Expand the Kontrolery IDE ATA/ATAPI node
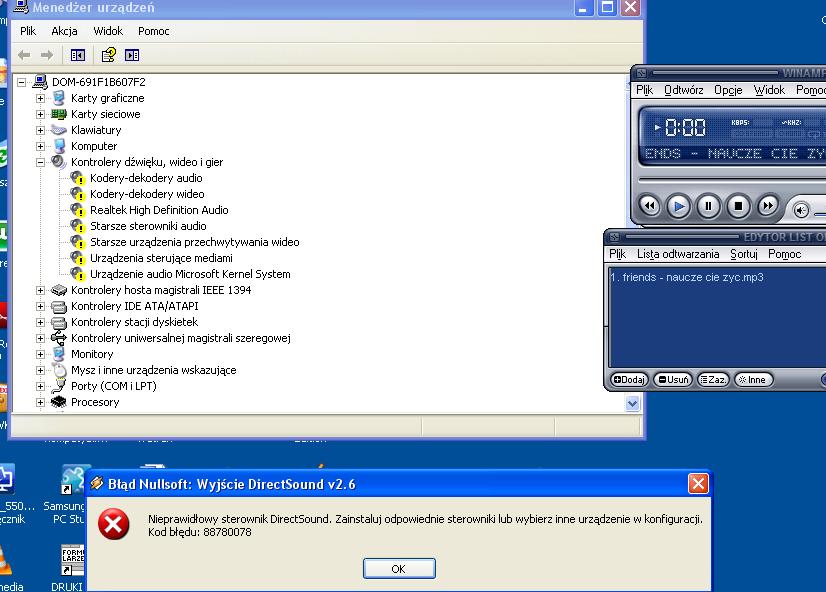The width and height of the screenshot is (826, 592). pyautogui.click(x=40, y=306)
